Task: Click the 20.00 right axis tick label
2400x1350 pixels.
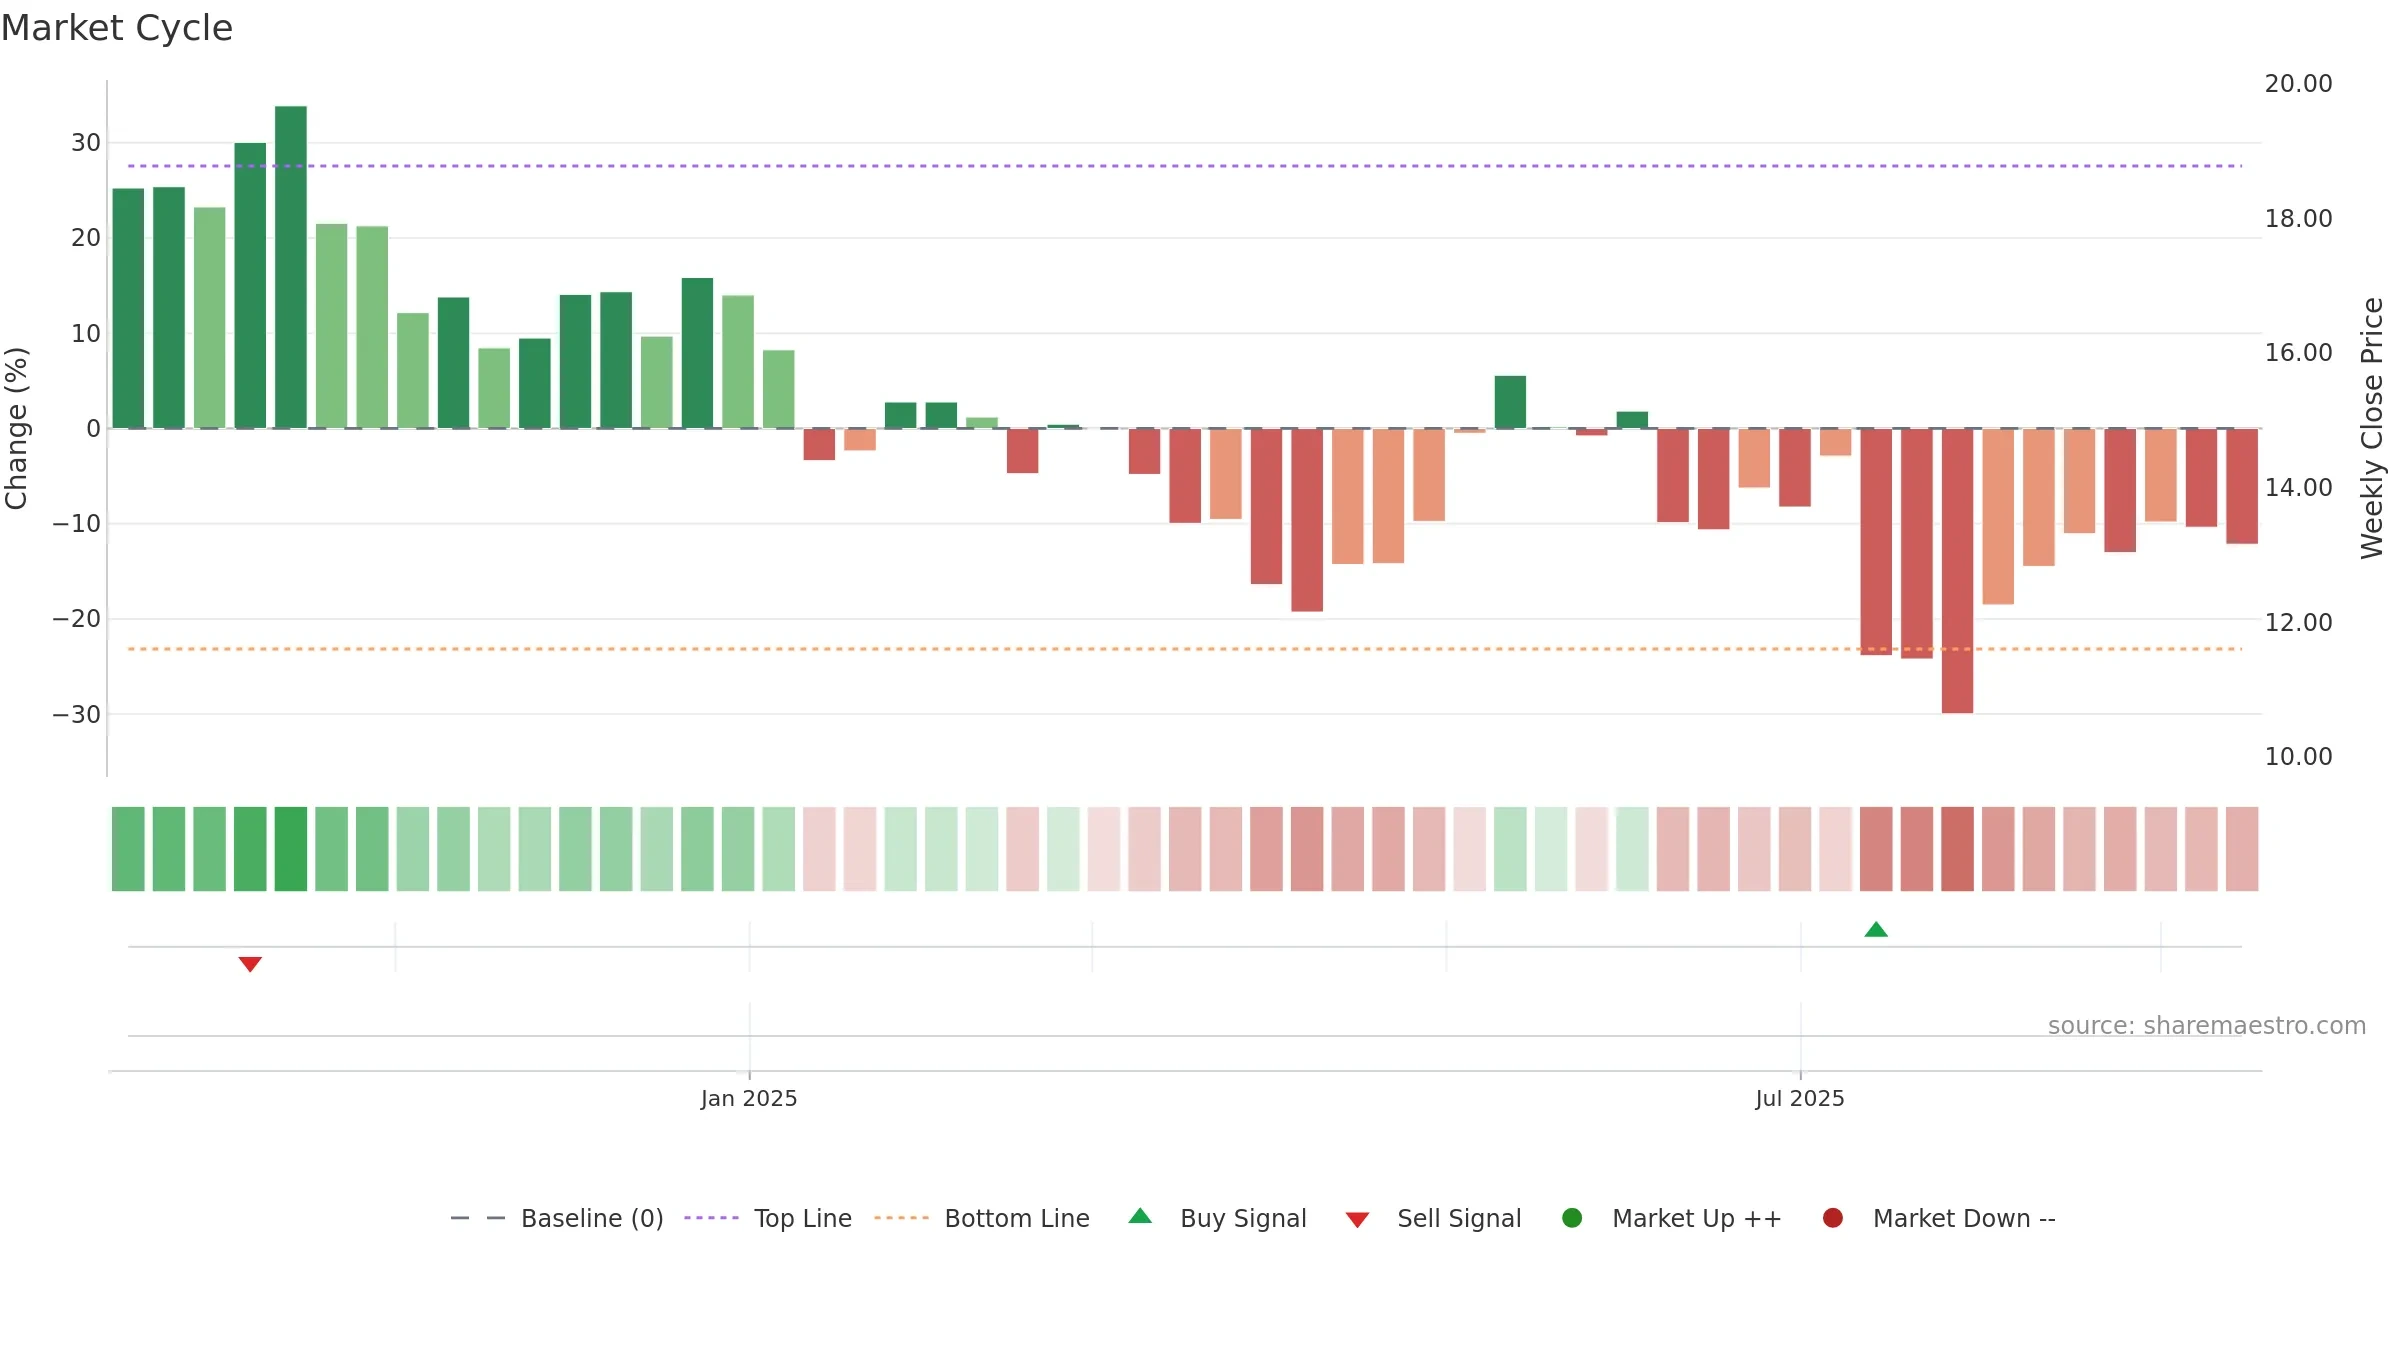Action: point(2298,84)
